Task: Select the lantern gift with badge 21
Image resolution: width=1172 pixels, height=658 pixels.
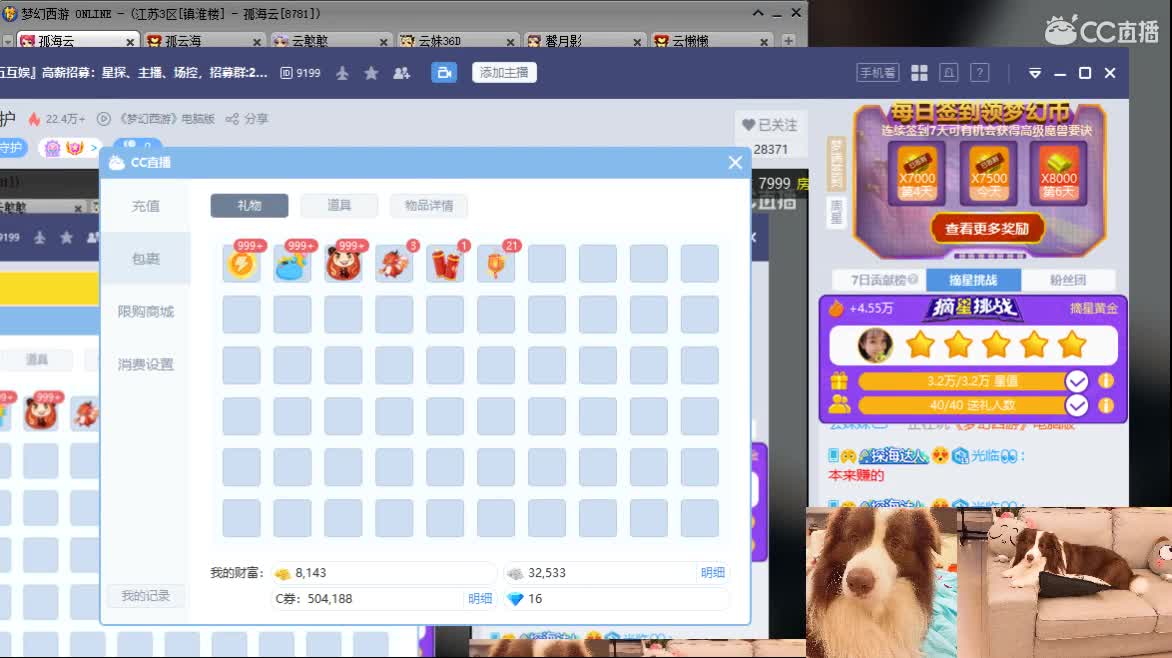Action: pyautogui.click(x=496, y=263)
